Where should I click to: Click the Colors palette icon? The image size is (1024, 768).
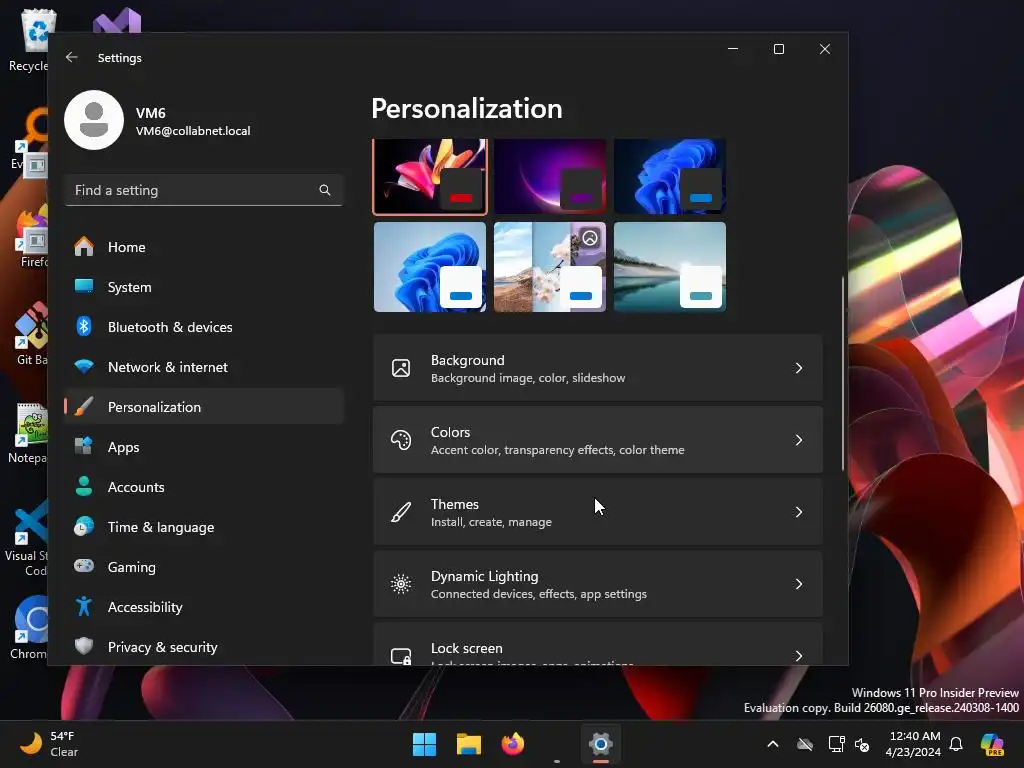pos(401,440)
